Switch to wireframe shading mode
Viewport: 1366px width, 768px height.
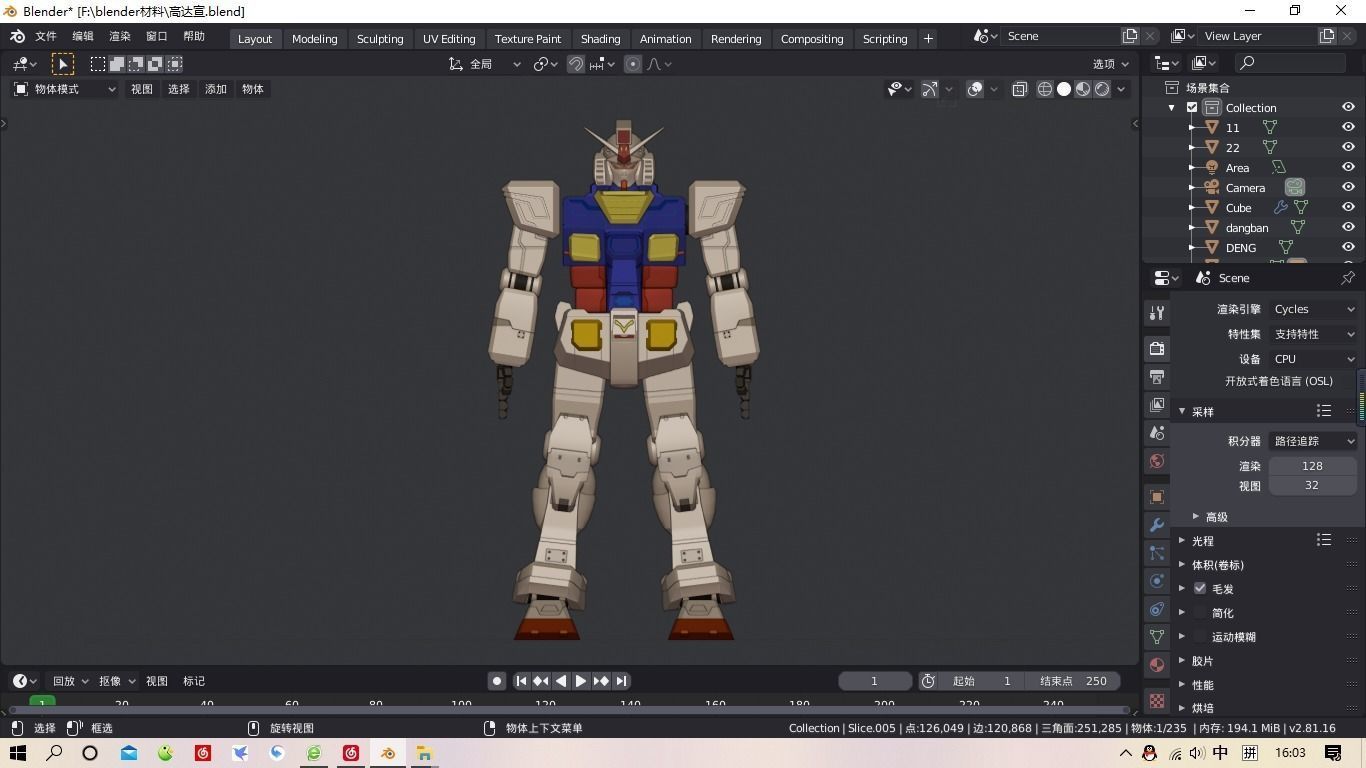[x=1045, y=89]
